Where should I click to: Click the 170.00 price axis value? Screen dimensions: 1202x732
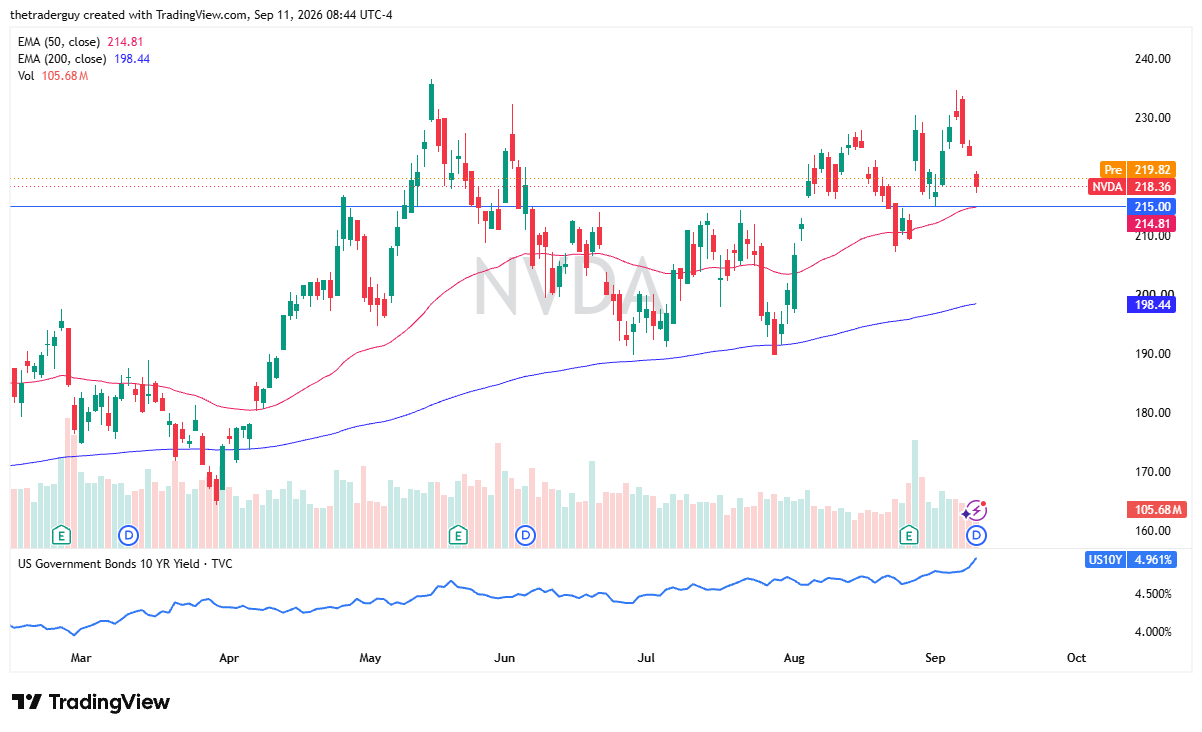coord(1153,472)
